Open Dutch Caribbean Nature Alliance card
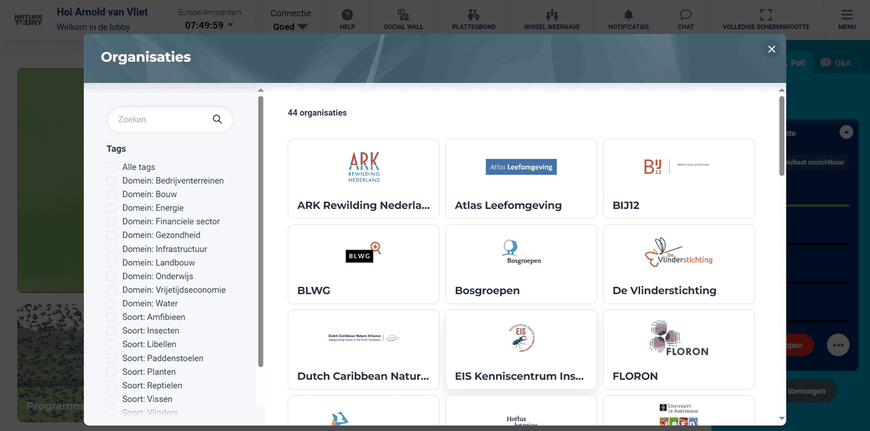This screenshot has width=870, height=431. click(x=363, y=349)
